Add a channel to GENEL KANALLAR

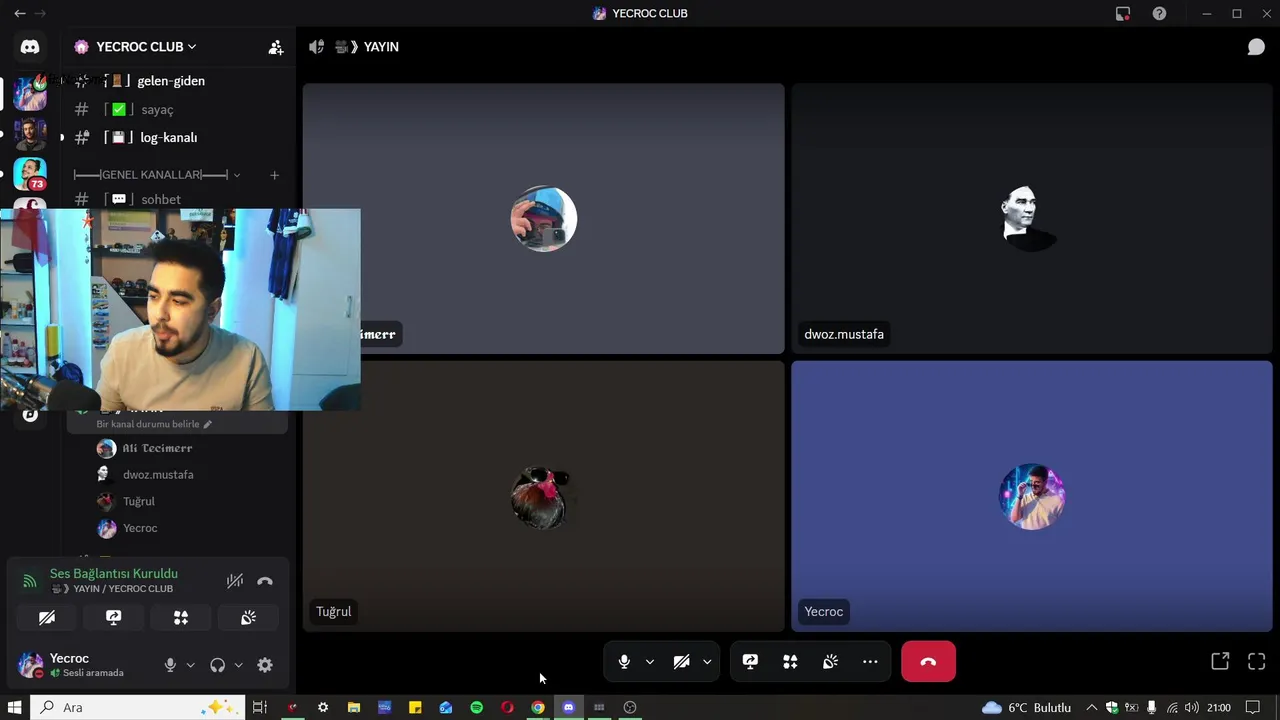(x=274, y=175)
